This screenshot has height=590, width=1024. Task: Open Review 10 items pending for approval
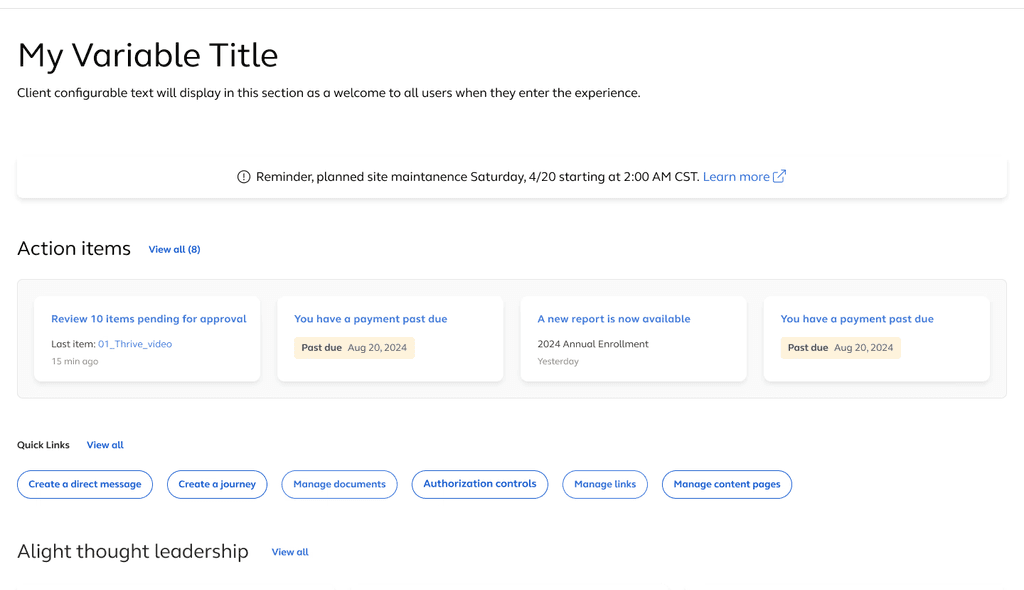[x=148, y=319]
